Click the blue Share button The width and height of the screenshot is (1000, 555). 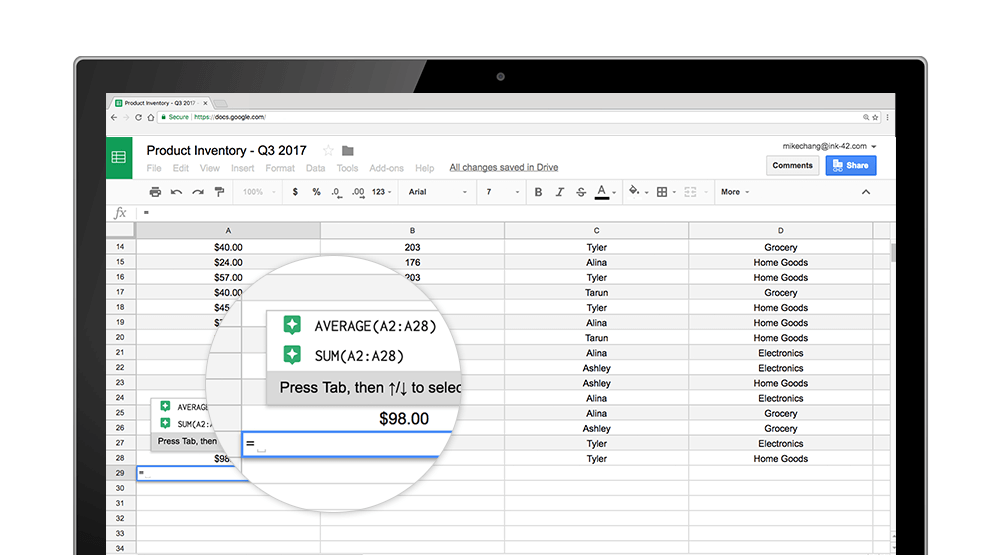pos(851,165)
